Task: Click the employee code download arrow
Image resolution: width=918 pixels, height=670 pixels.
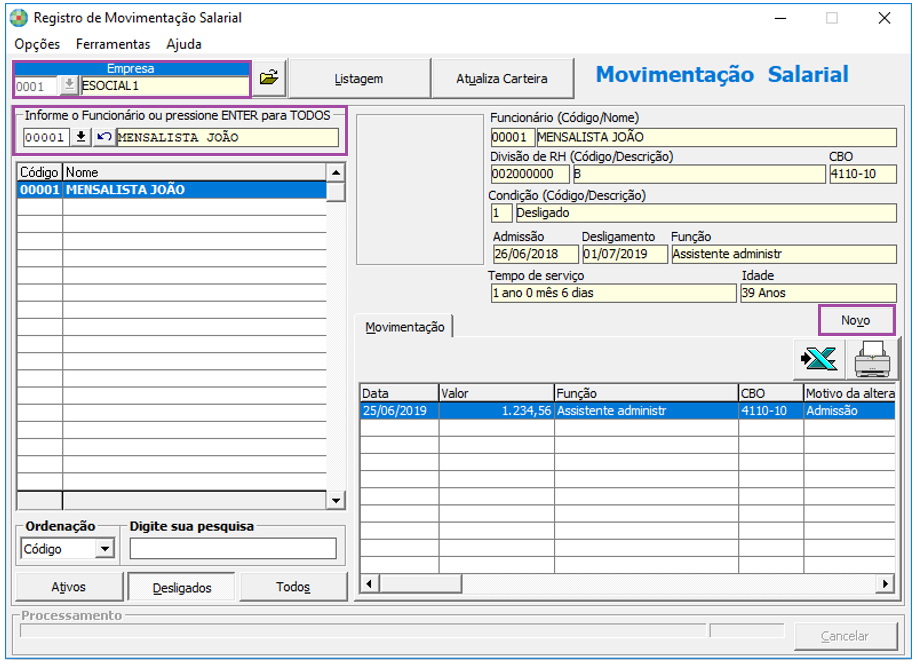Action: coord(81,137)
